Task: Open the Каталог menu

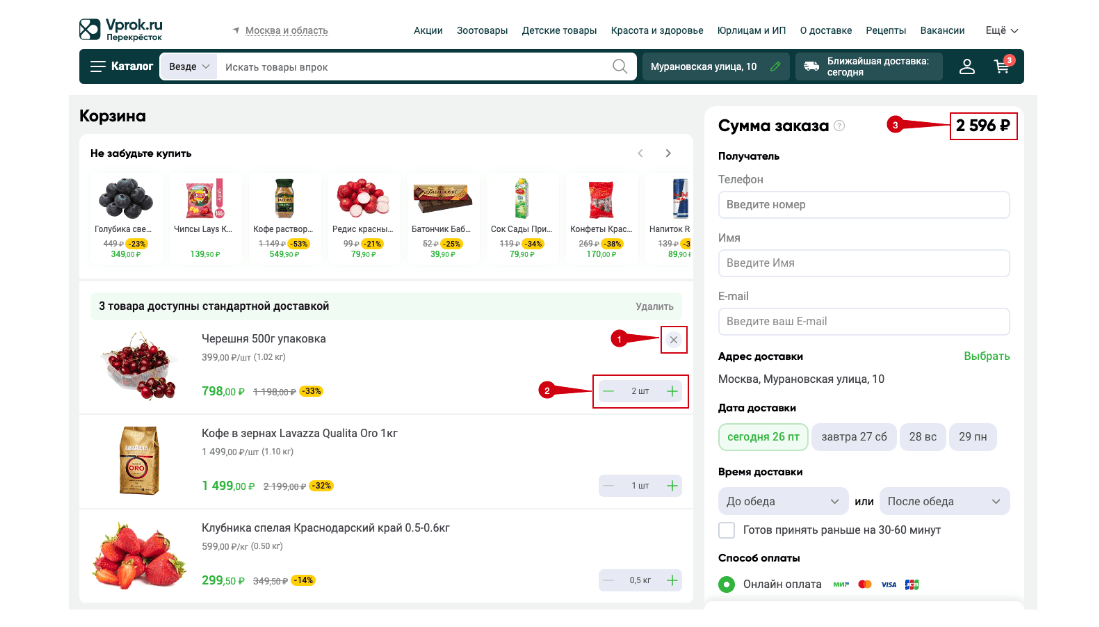Action: coord(121,67)
